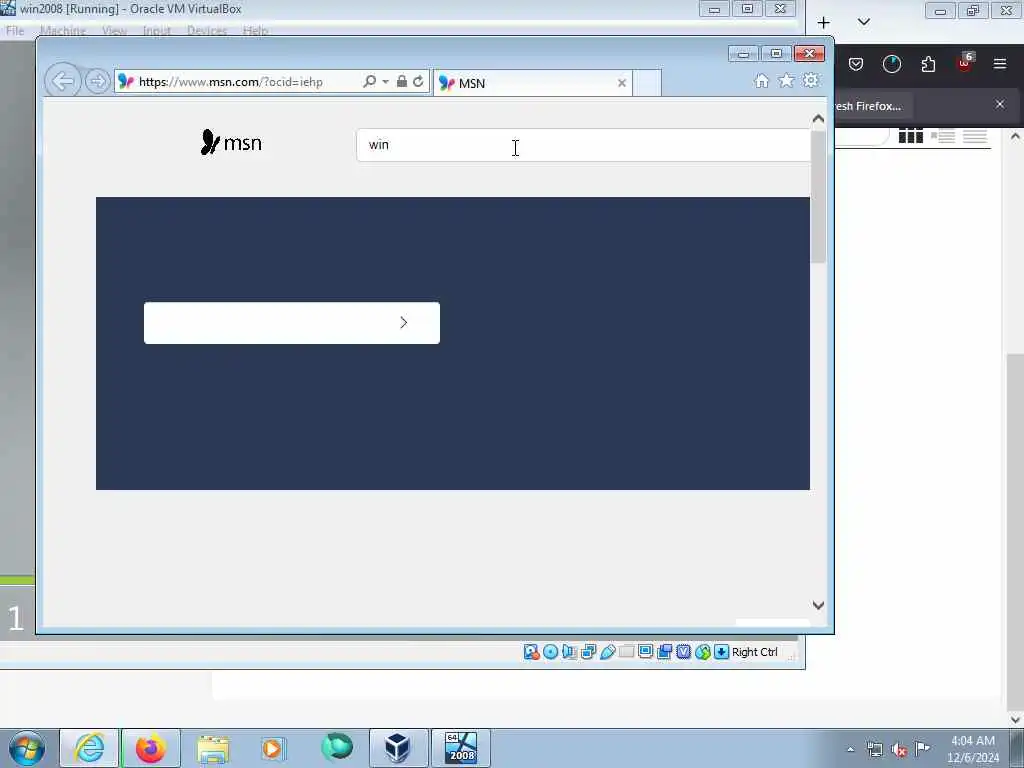Click VirtualBox hard disk activity status icon
The width and height of the screenshot is (1024, 768).
(x=531, y=652)
